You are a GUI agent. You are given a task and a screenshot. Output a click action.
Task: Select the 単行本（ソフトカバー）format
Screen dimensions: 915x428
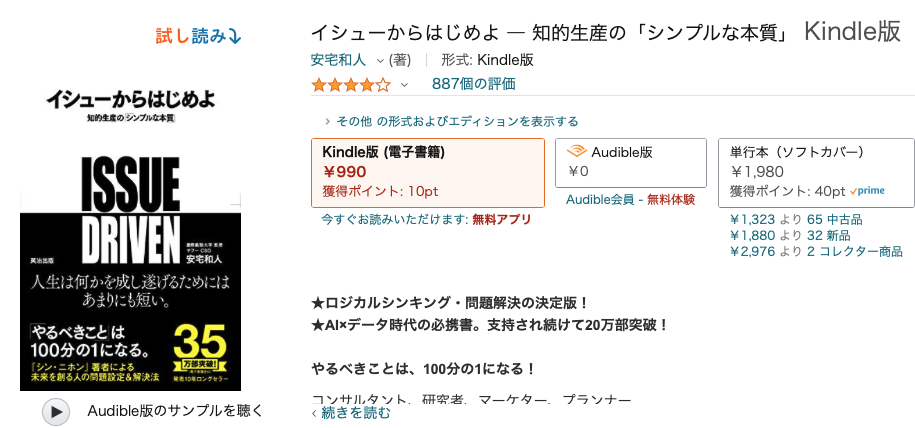[x=816, y=173]
